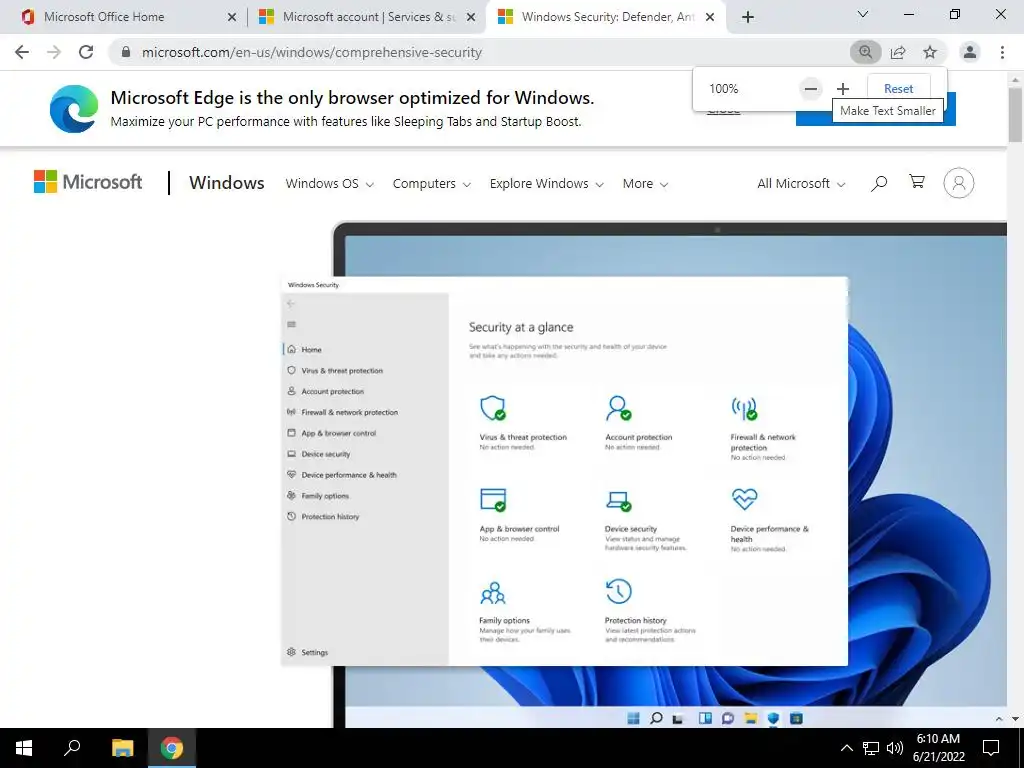This screenshot has width=1024, height=768.
Task: Click the Microsoft Edge logo in banner
Action: point(74,108)
